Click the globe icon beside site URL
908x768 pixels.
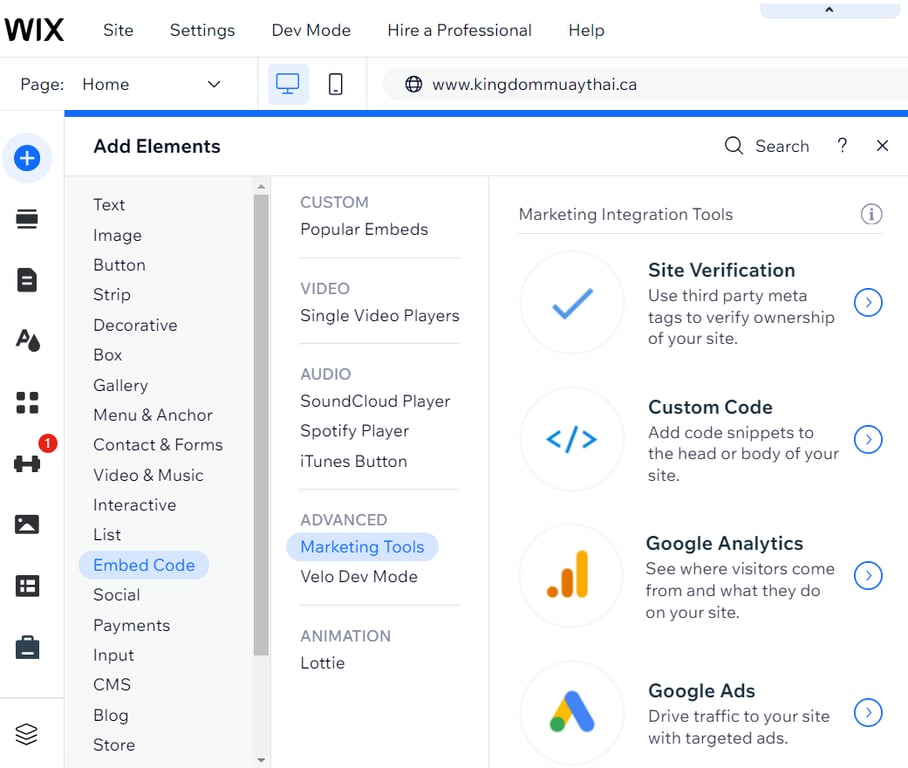[x=413, y=85]
